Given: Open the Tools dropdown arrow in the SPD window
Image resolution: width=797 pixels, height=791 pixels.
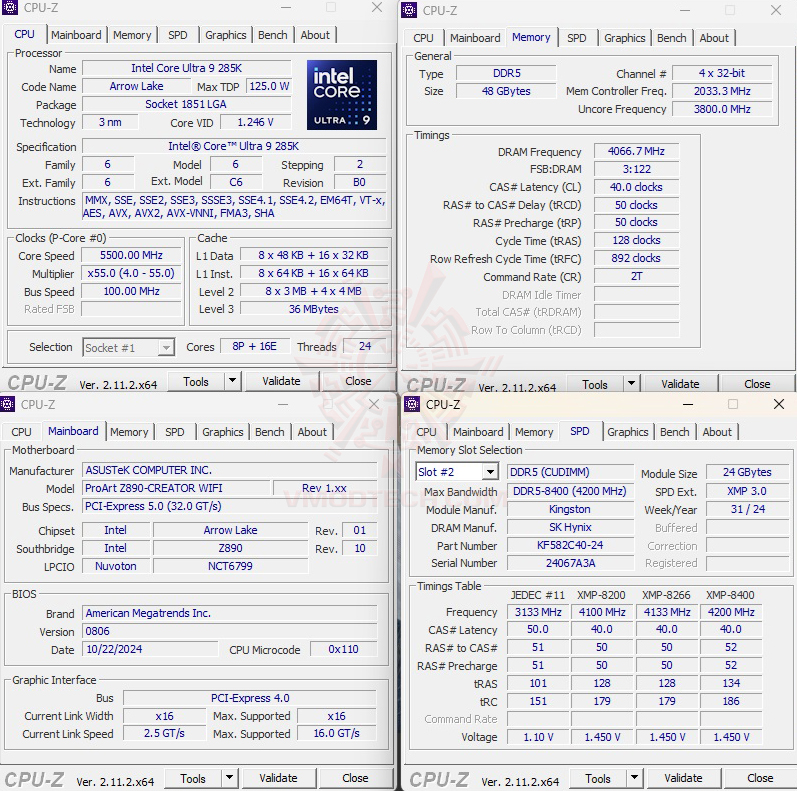Looking at the screenshot, I should 634,778.
